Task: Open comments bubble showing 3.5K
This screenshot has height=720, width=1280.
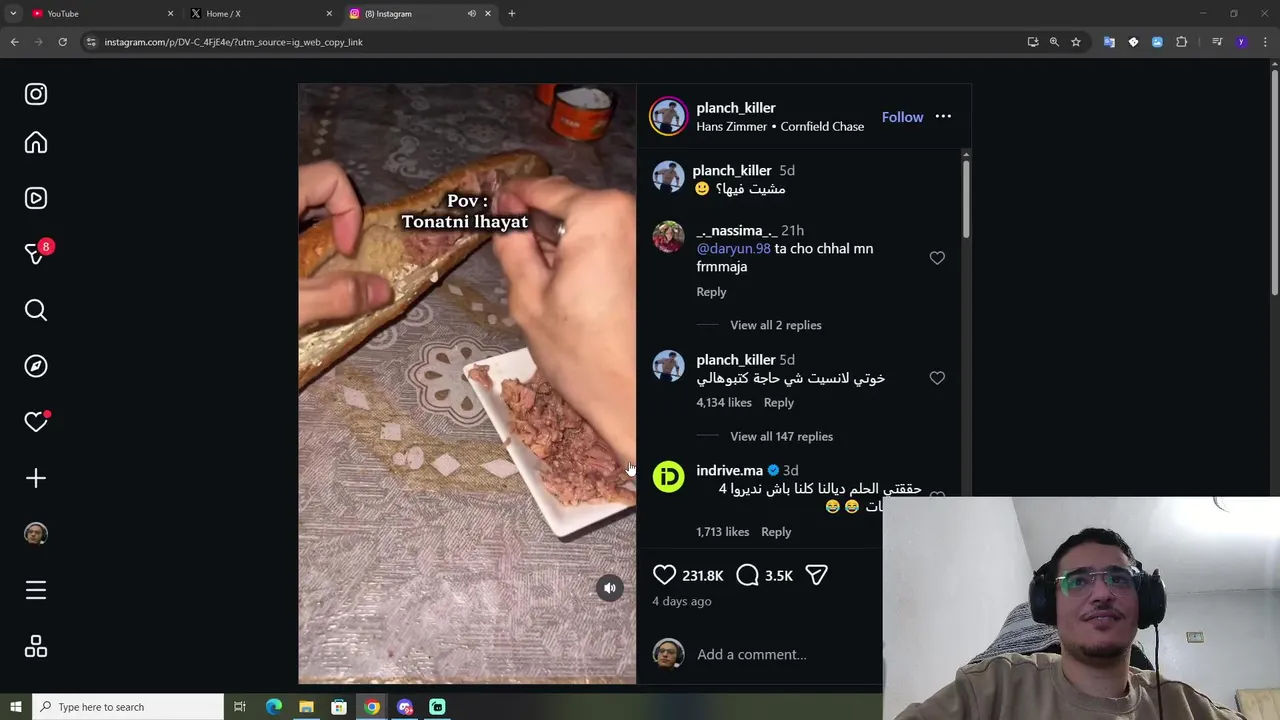Action: click(747, 575)
